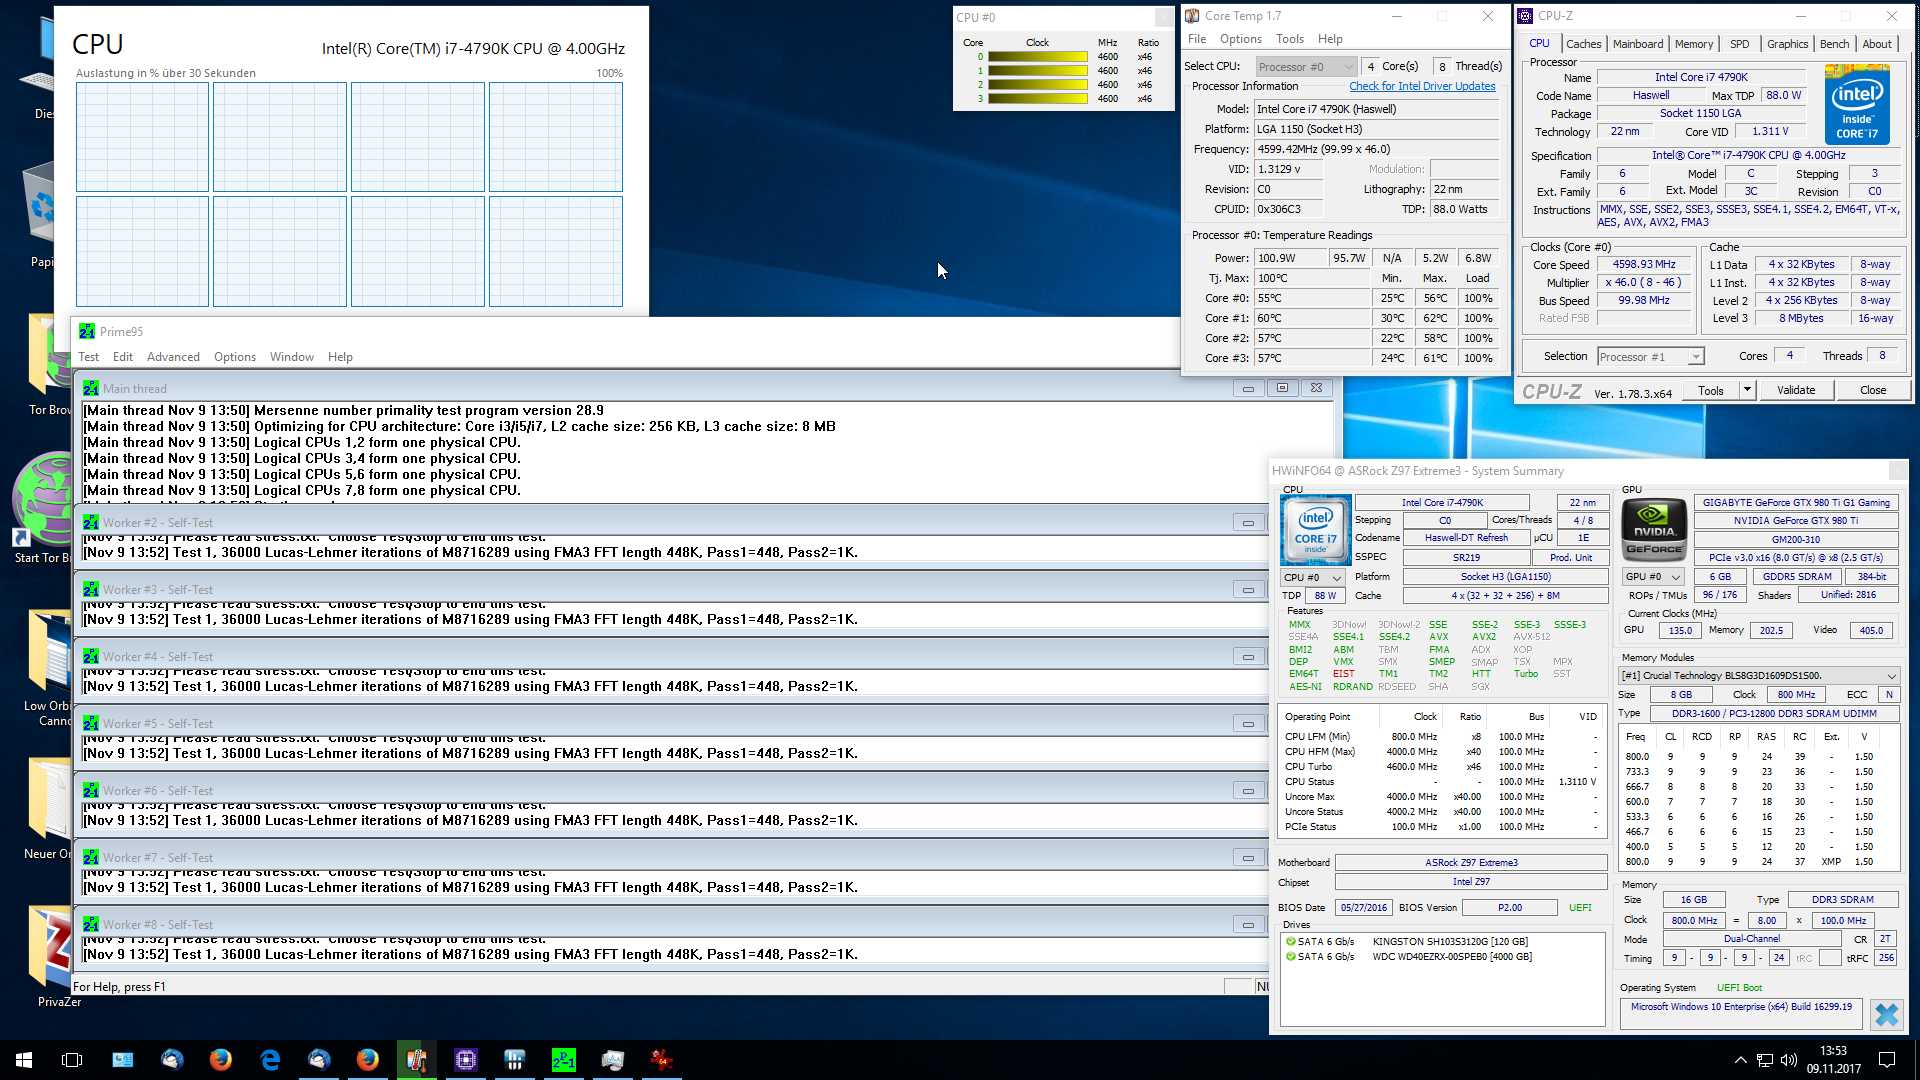Click the Intel Core i7 logo in HWiNFO
Viewport: 1920px width, 1080px height.
coord(1315,529)
